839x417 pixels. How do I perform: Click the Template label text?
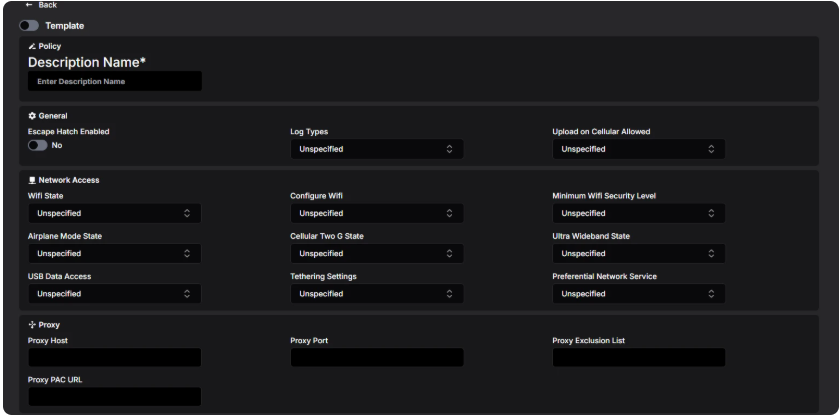(65, 26)
